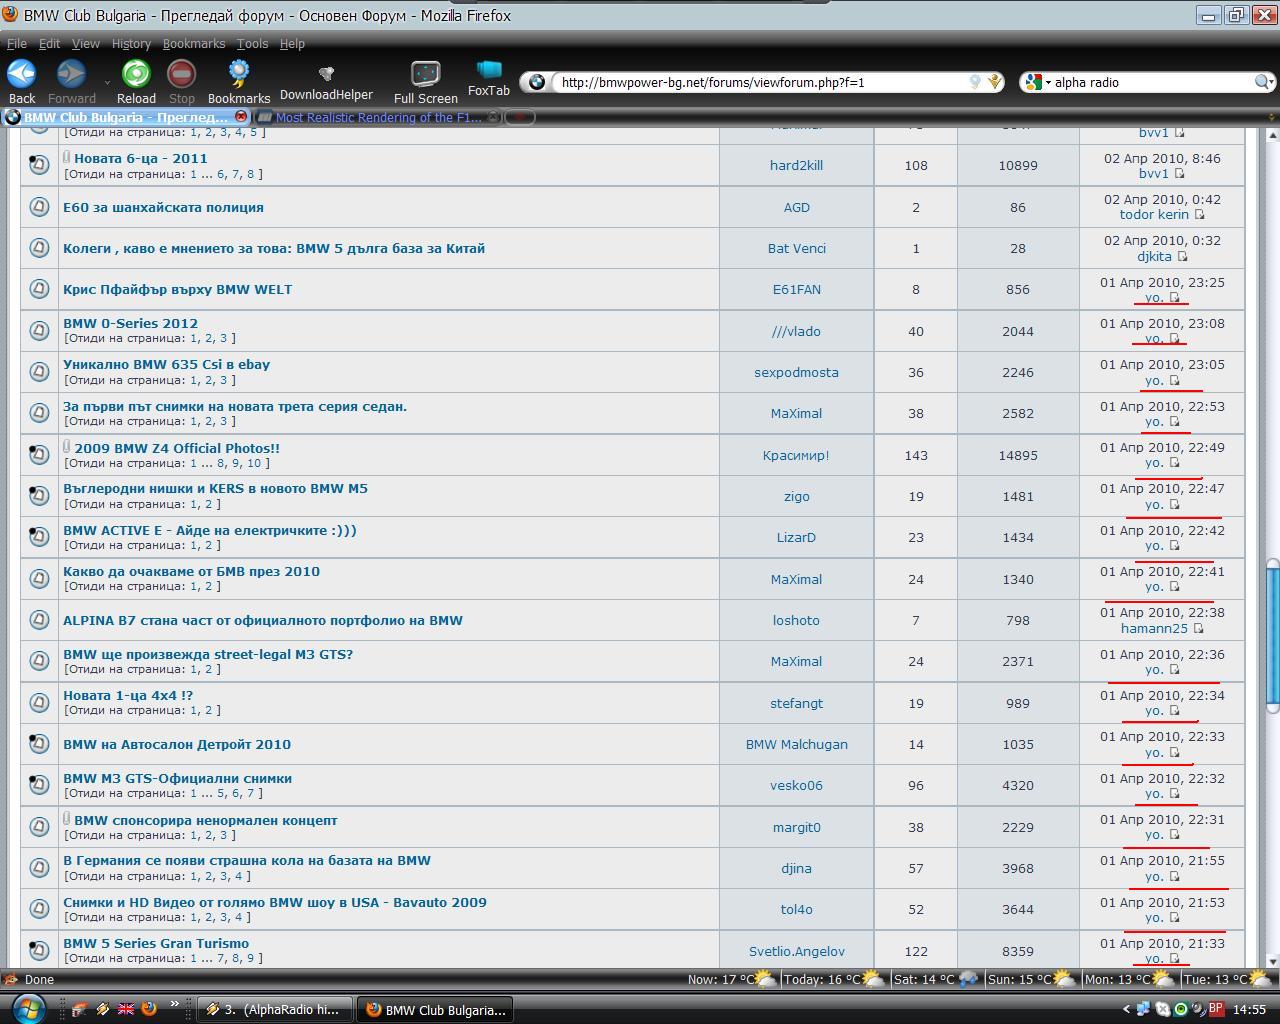Viewport: 1280px width, 1024px height.
Task: Launch Firefox from Quick Launch bar
Action: pyautogui.click(x=149, y=1009)
